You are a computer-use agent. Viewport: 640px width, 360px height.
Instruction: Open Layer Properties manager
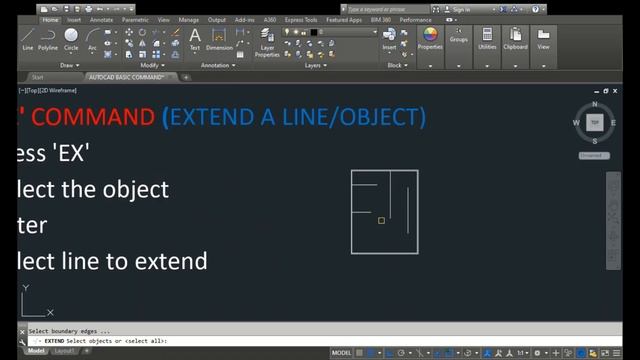click(267, 42)
